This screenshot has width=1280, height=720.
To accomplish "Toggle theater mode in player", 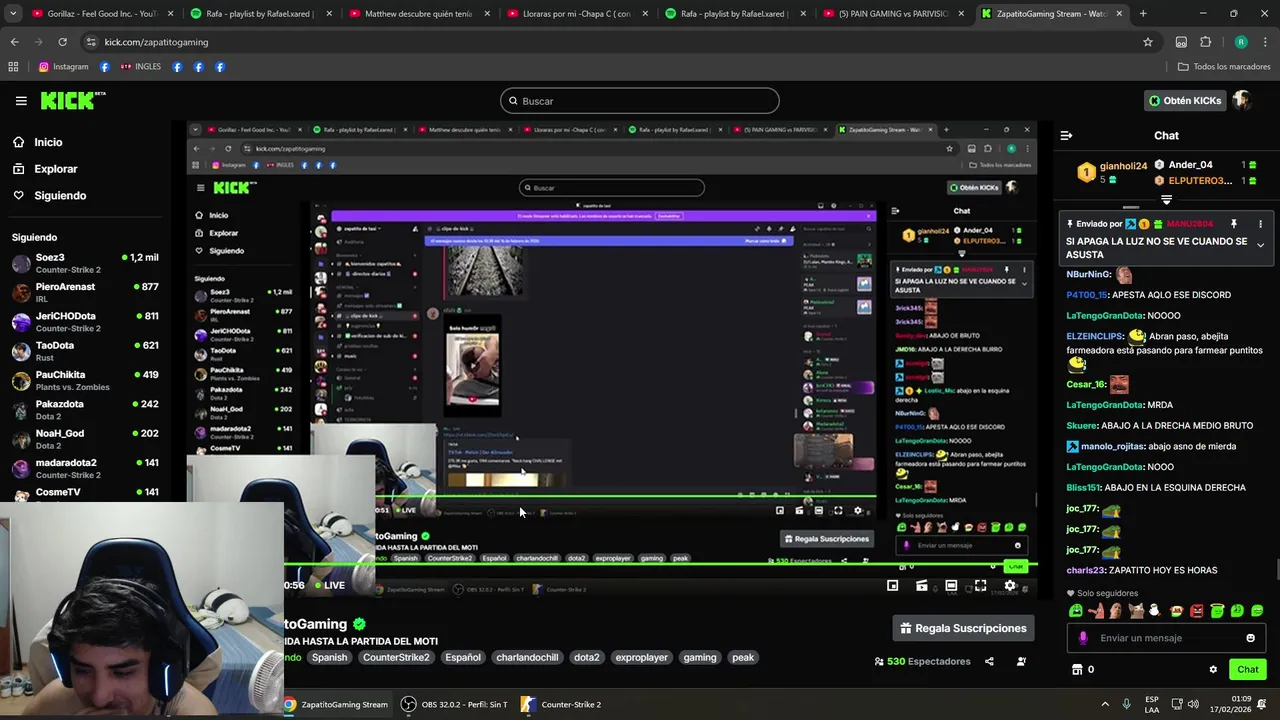I will (951, 586).
